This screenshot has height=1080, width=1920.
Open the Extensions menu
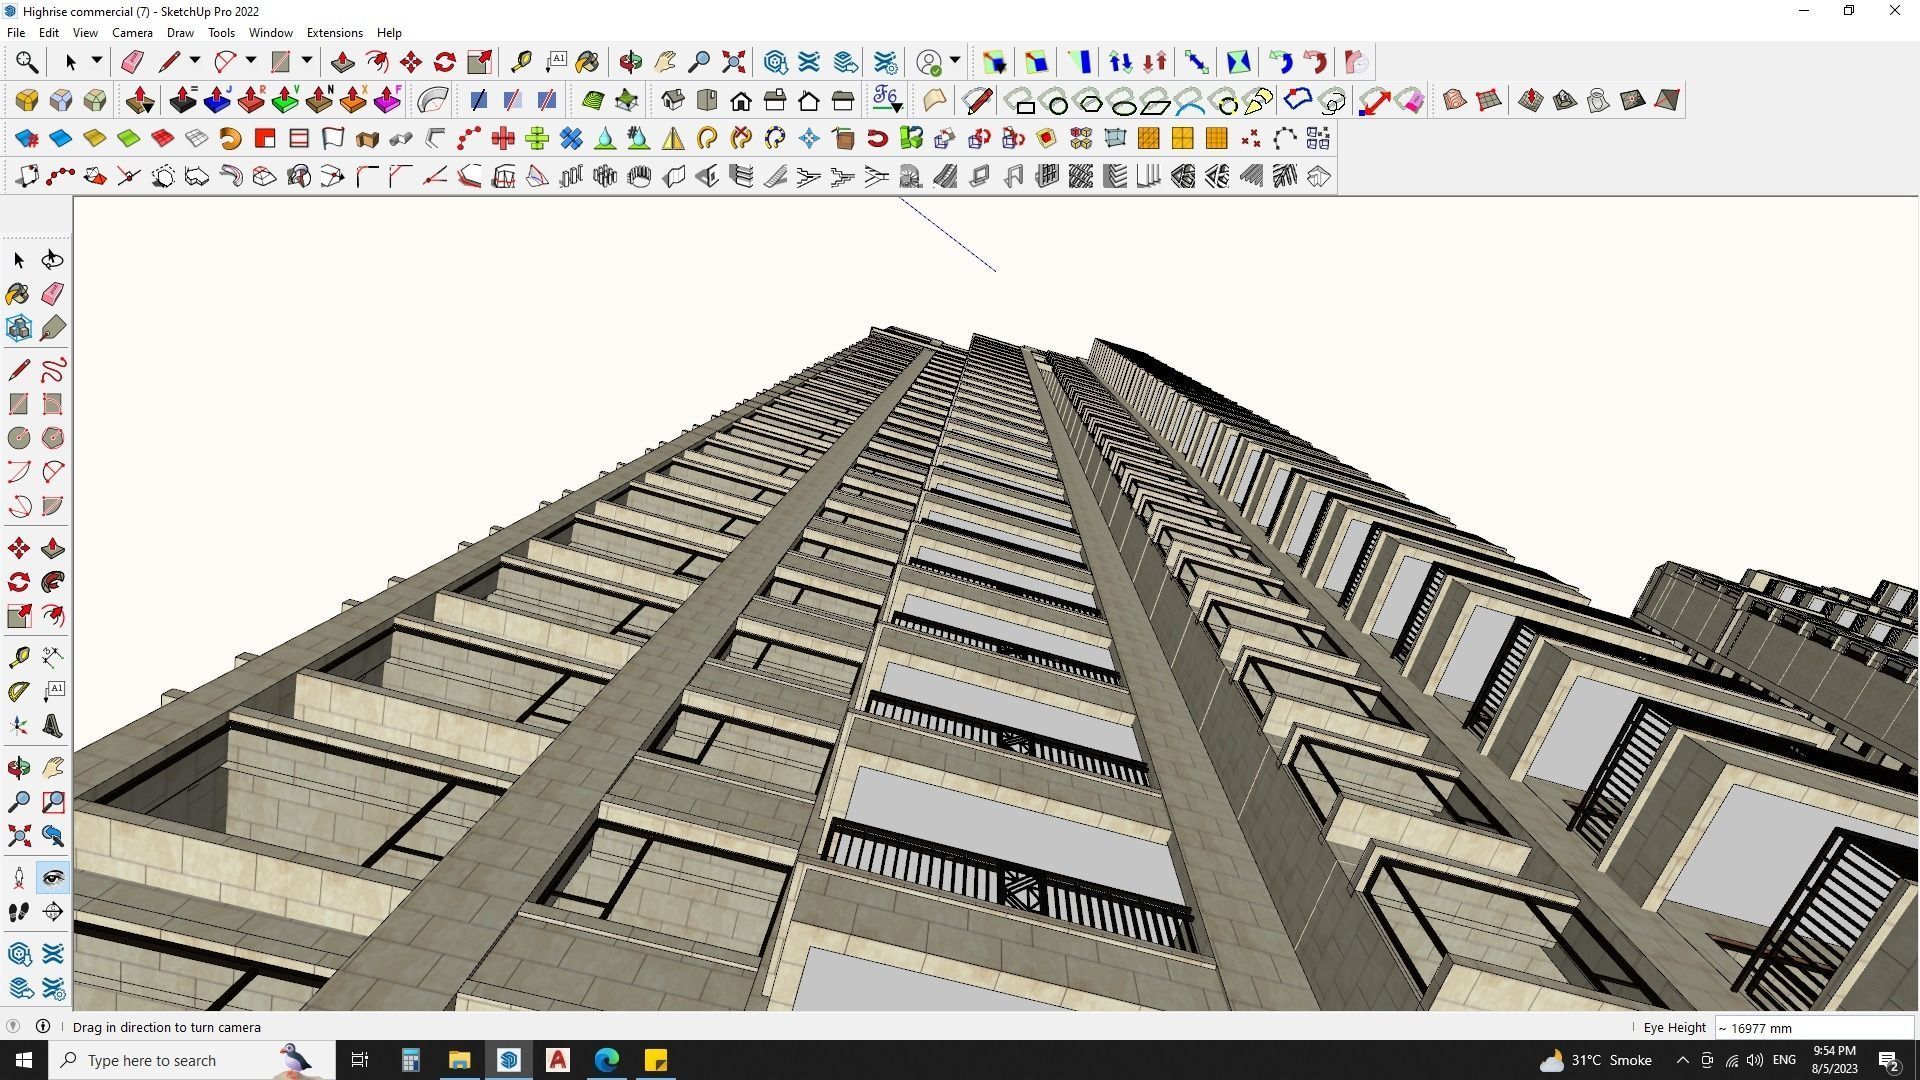click(334, 33)
